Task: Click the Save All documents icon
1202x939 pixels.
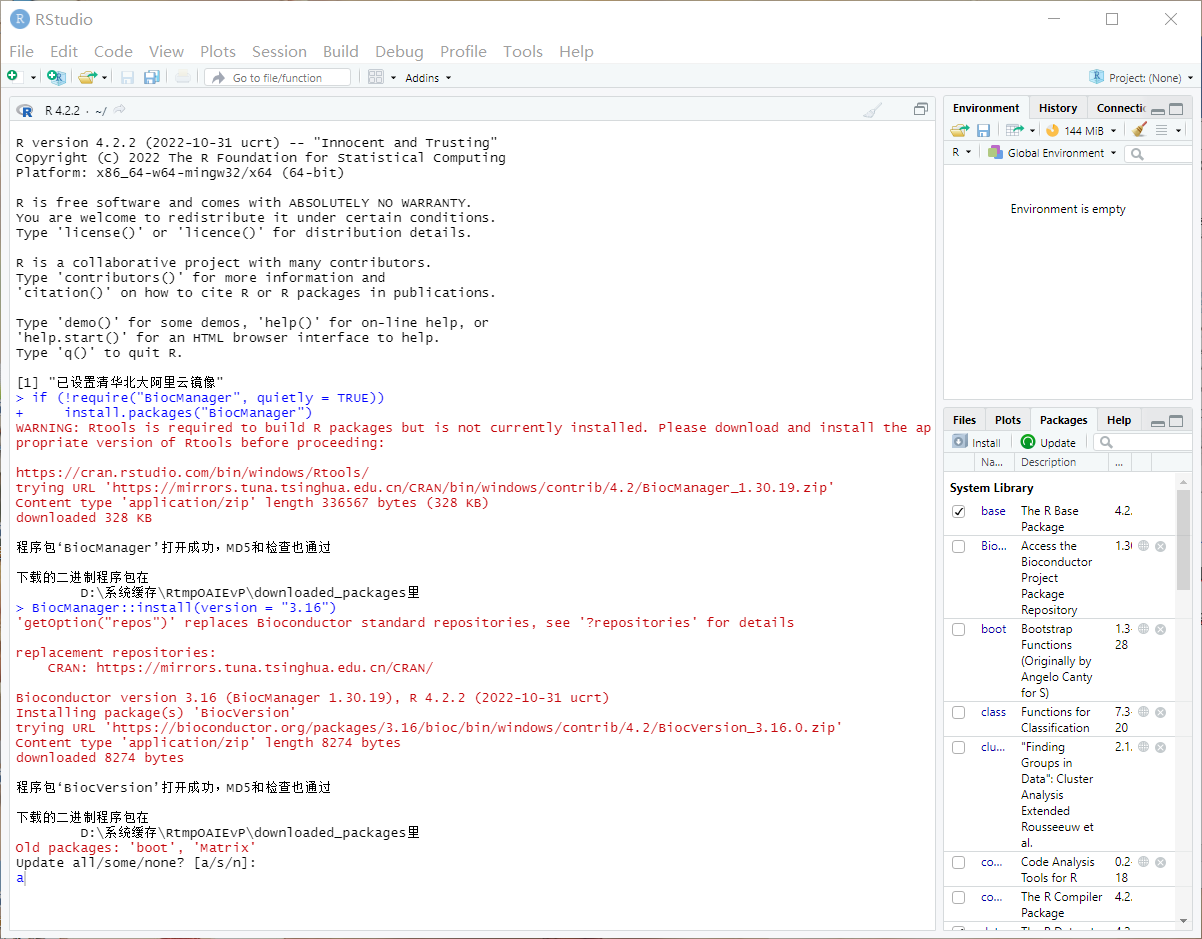Action: click(x=151, y=77)
